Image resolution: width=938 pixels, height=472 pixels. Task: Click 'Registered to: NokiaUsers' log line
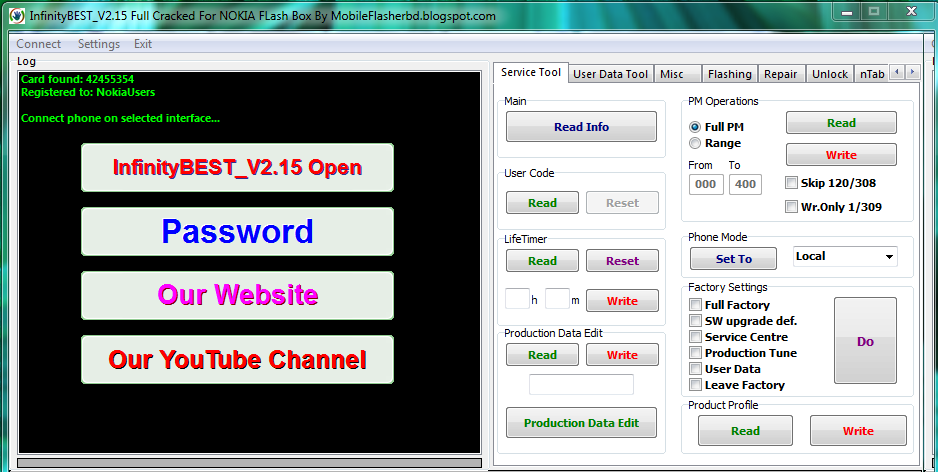click(88, 92)
